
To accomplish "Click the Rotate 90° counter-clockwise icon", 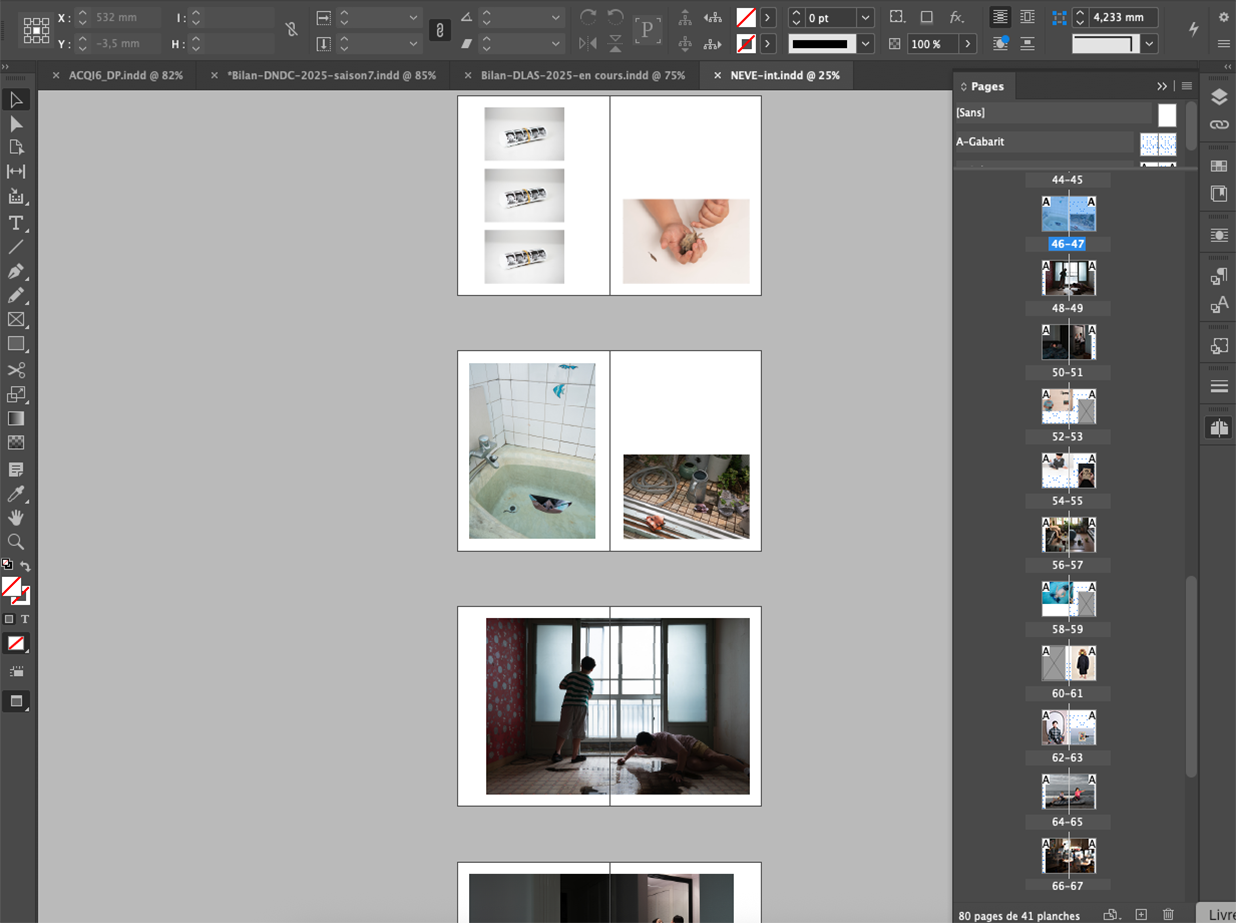I will point(616,17).
